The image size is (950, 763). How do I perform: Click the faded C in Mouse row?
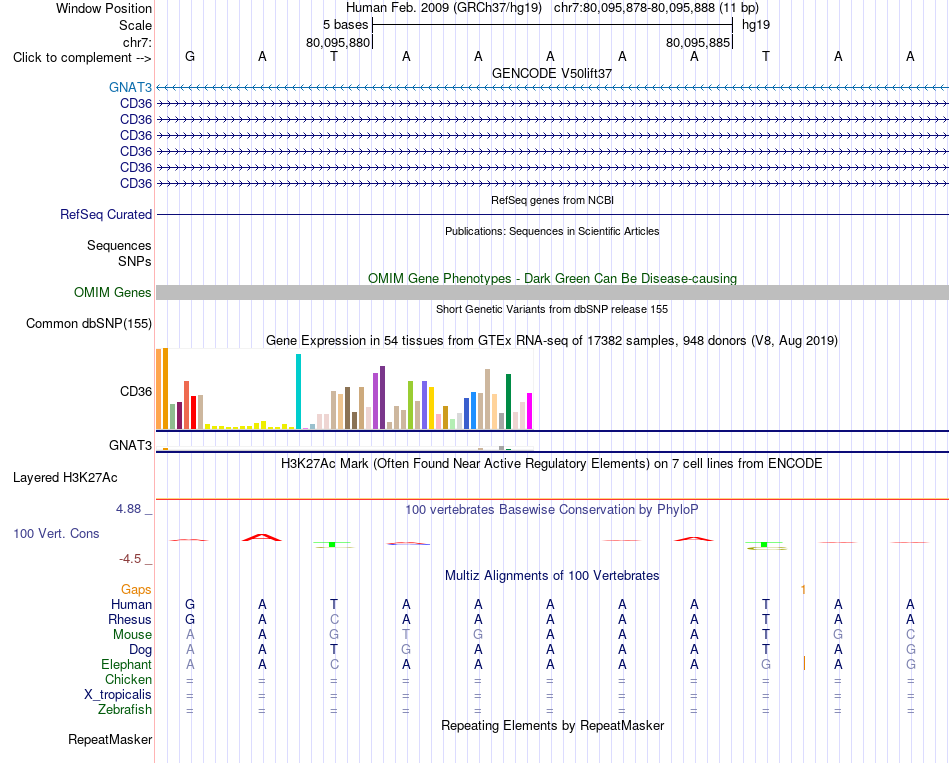click(910, 635)
